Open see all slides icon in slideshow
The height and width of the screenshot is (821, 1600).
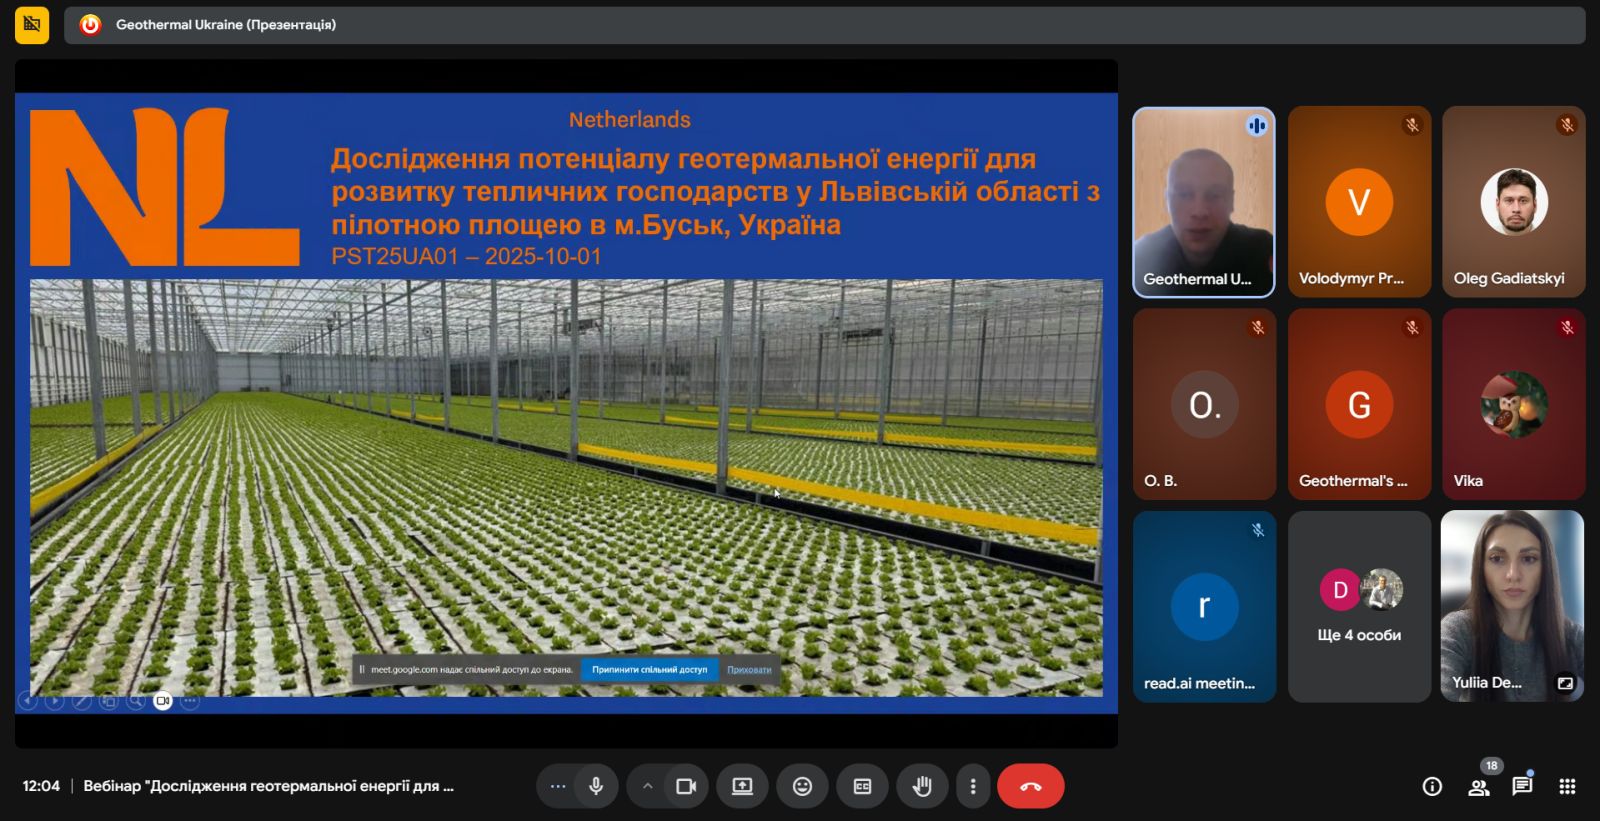coord(109,701)
